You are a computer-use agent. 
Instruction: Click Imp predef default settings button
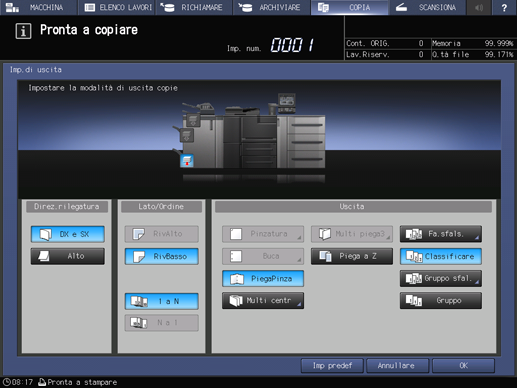(x=332, y=366)
